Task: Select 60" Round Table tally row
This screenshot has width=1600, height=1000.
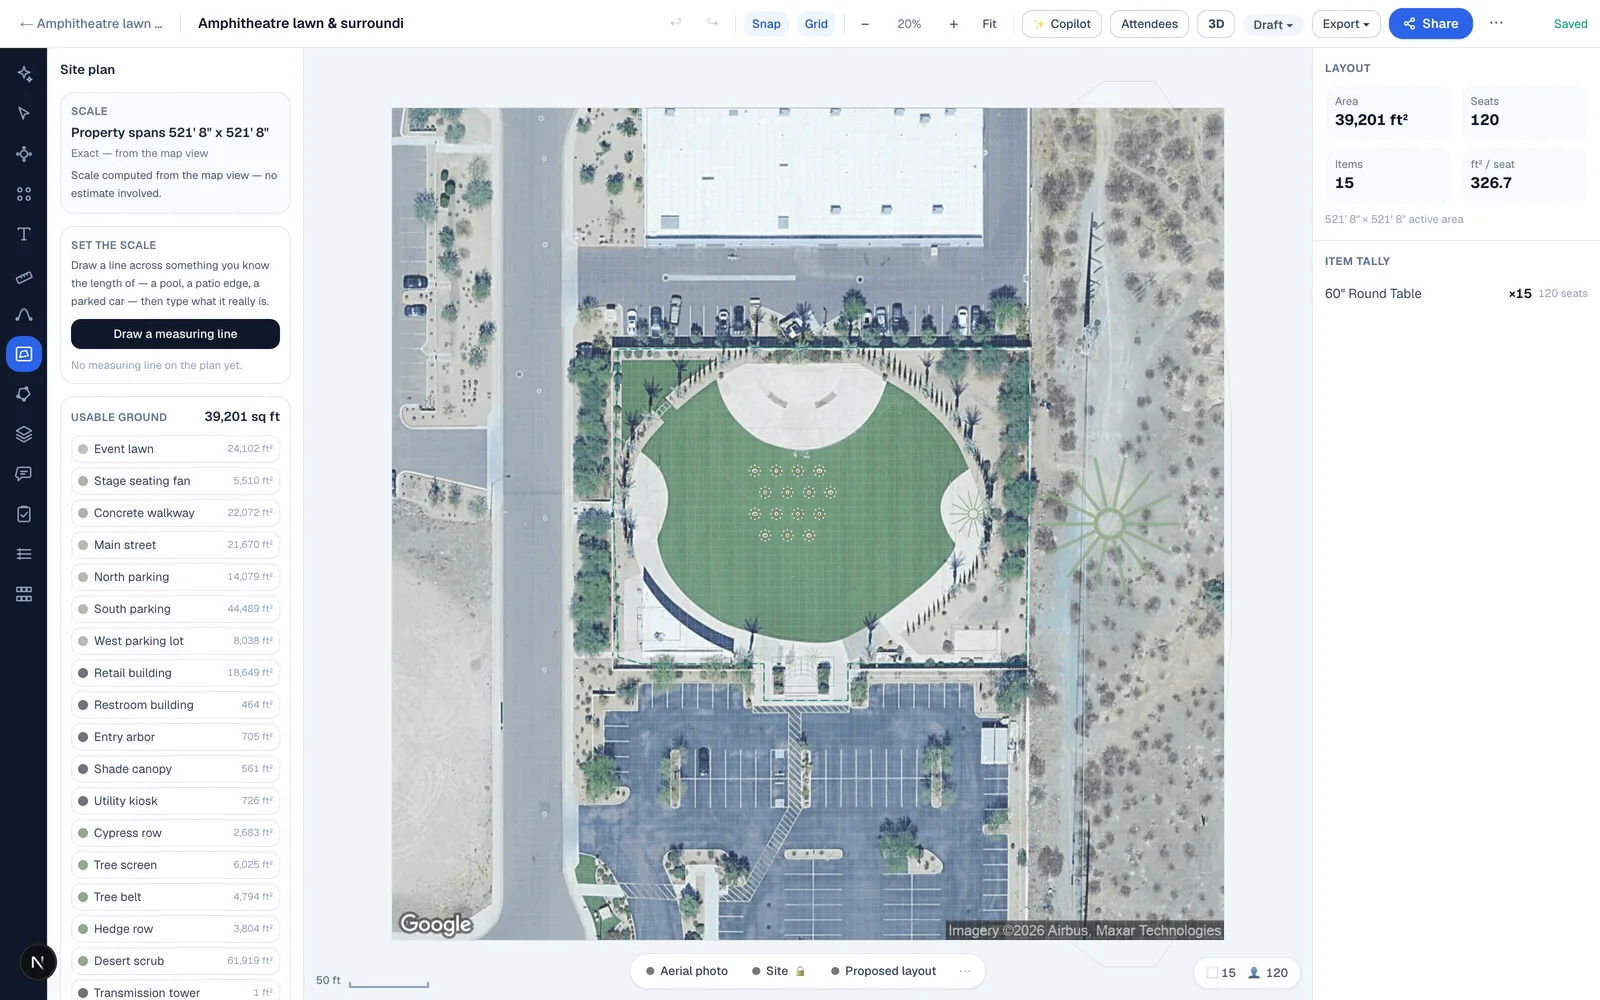Action: click(1456, 293)
